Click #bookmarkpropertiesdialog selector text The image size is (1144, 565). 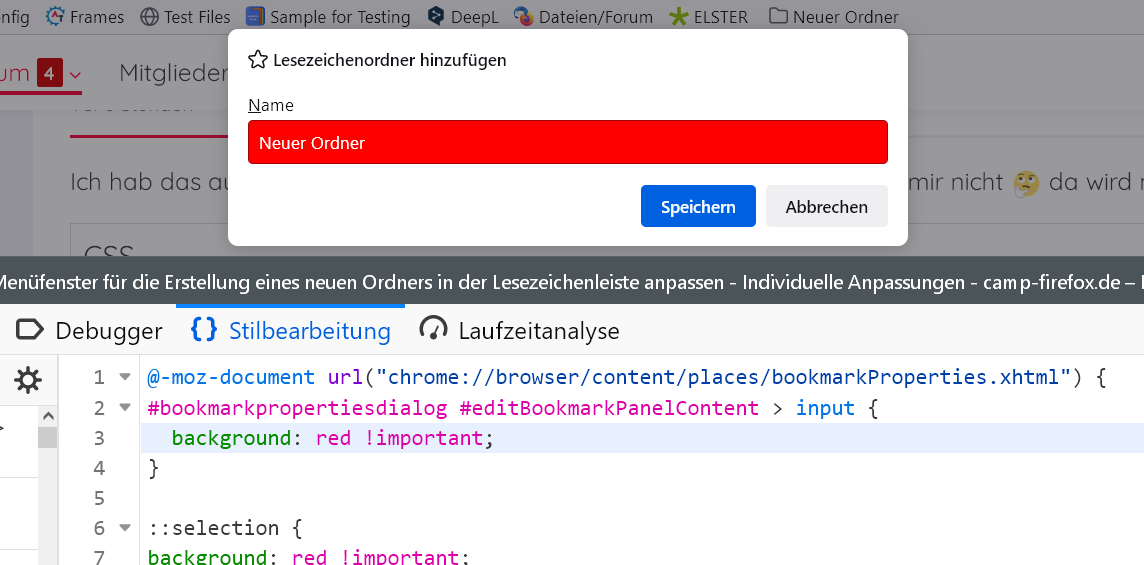coord(297,408)
